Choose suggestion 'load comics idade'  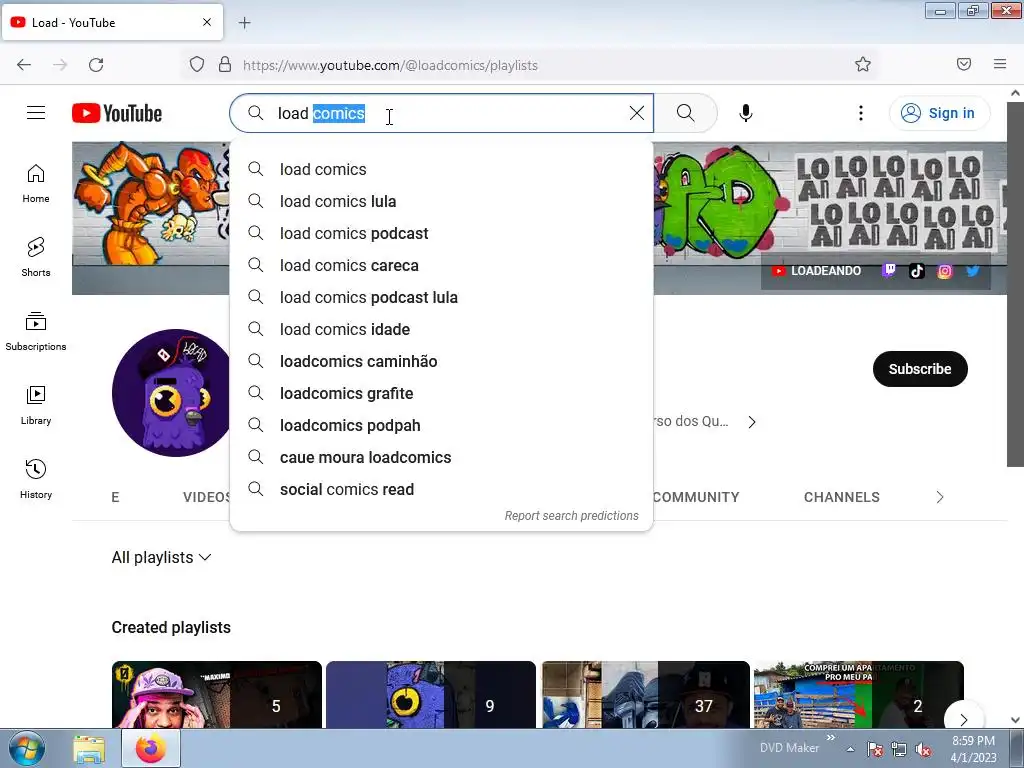tap(441, 329)
